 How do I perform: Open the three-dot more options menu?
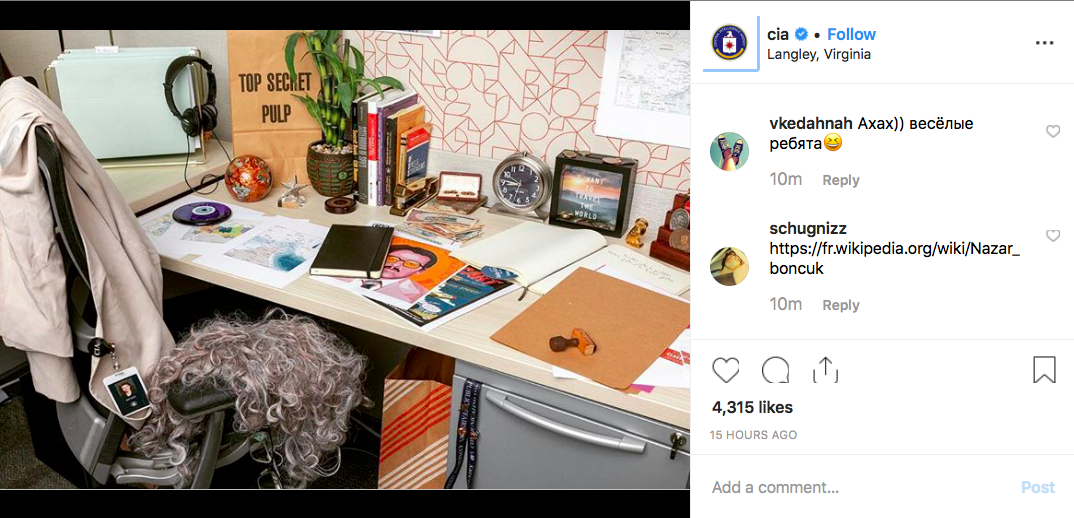click(1044, 42)
